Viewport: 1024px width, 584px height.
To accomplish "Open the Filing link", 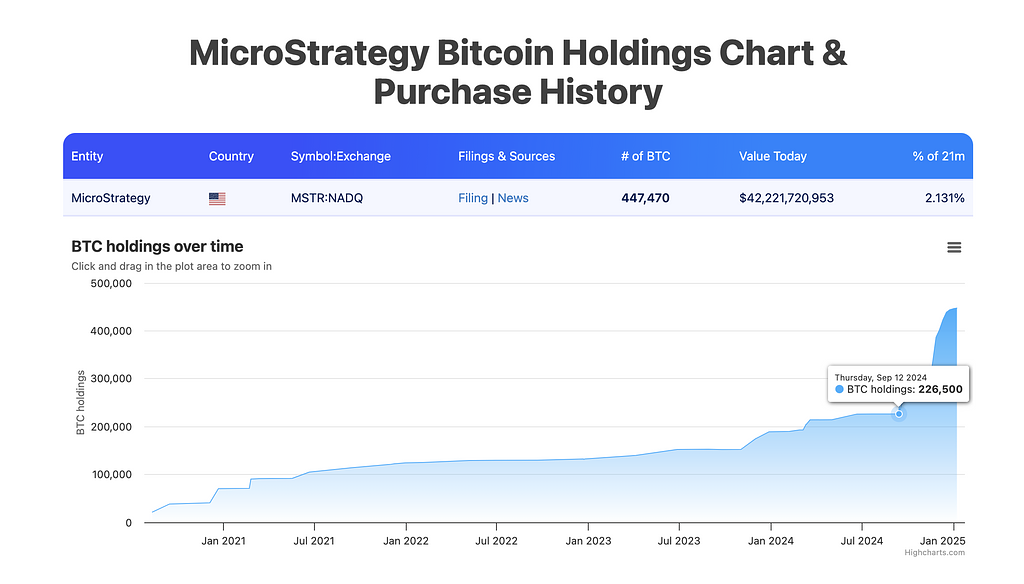I will [473, 198].
